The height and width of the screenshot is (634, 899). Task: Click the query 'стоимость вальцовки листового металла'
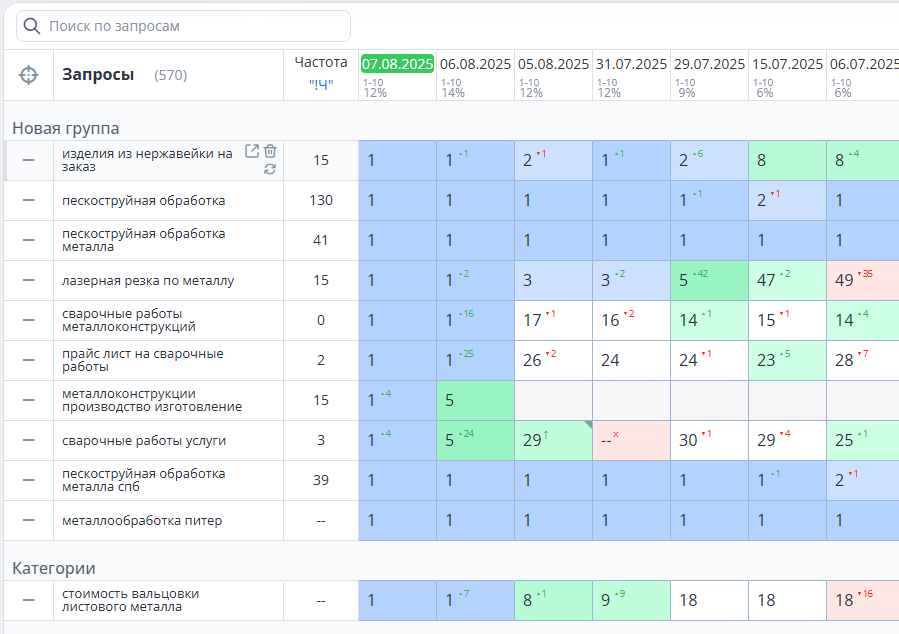(131, 600)
